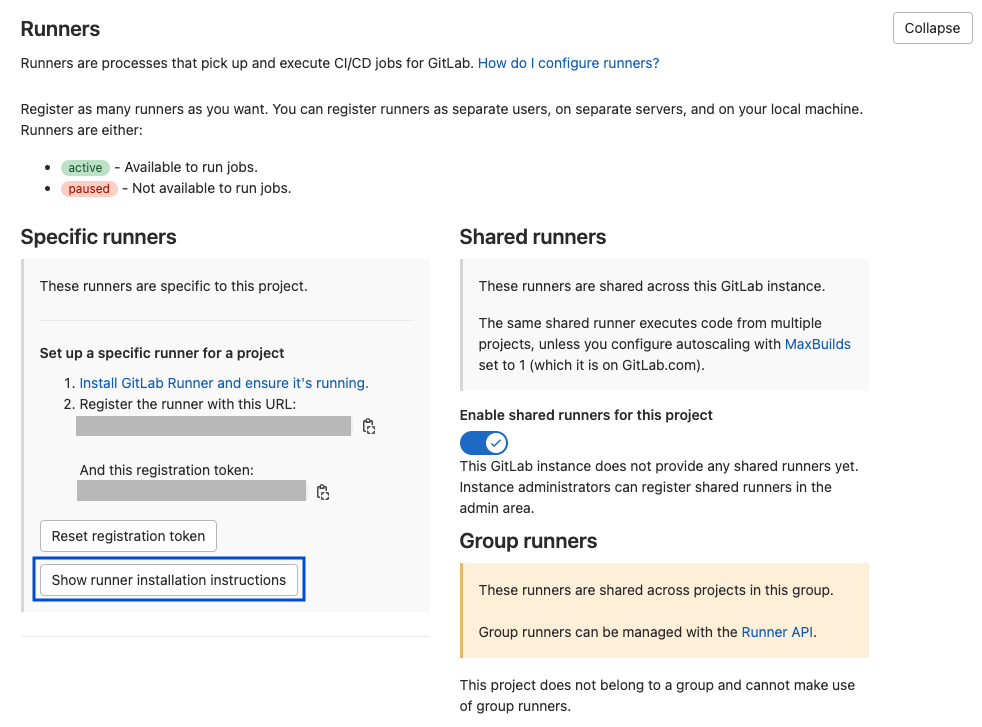982x727 pixels.
Task: Click Set up a specific runner text
Action: (x=162, y=353)
